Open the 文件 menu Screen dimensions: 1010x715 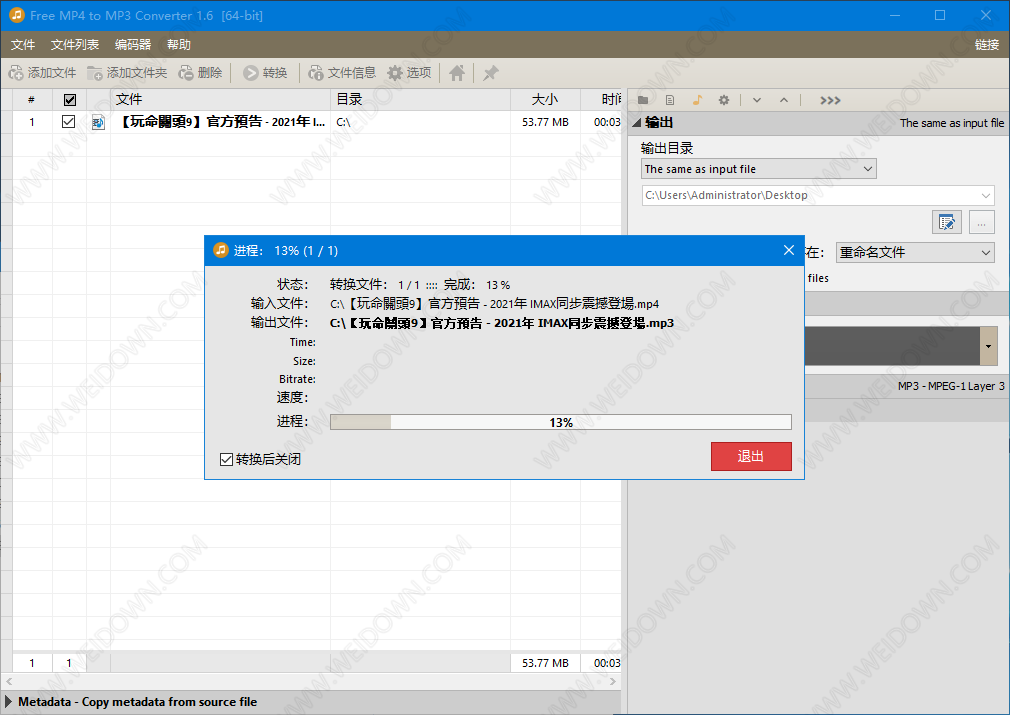23,44
